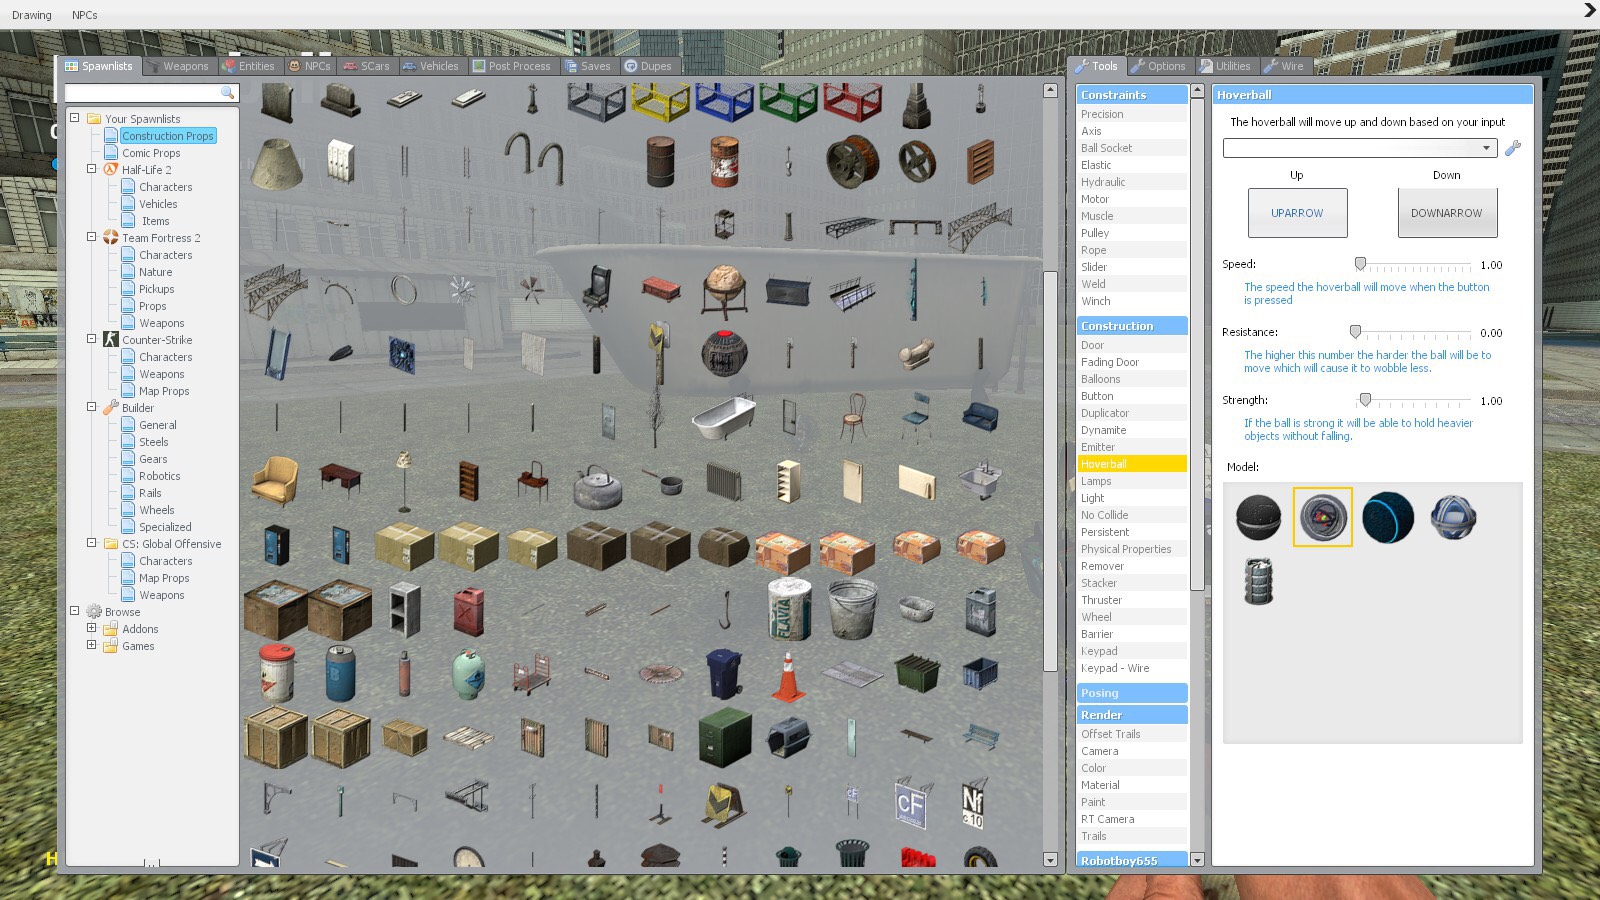Spawn the yellow armchair prop
This screenshot has width=1600, height=900.
point(275,481)
